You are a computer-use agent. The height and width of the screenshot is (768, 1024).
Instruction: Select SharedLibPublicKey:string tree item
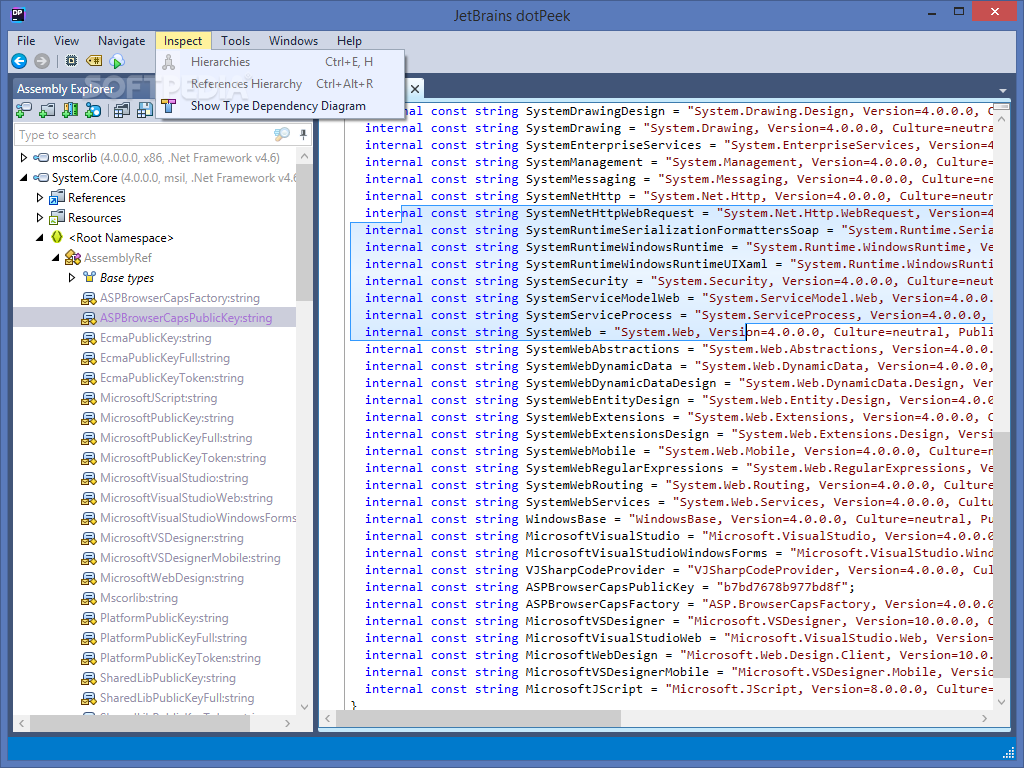point(167,678)
